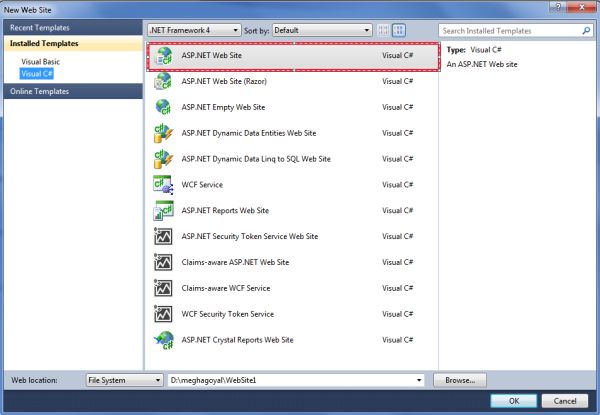This screenshot has width=600, height=415.
Task: Open the Sort by Default dropdown
Action: click(322, 30)
